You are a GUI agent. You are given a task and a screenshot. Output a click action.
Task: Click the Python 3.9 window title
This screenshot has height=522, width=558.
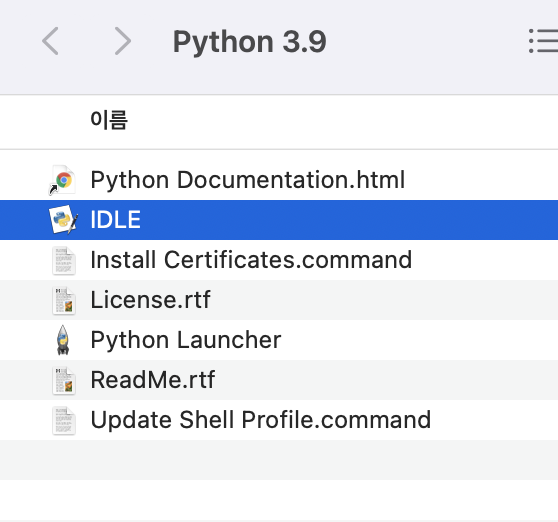(249, 42)
